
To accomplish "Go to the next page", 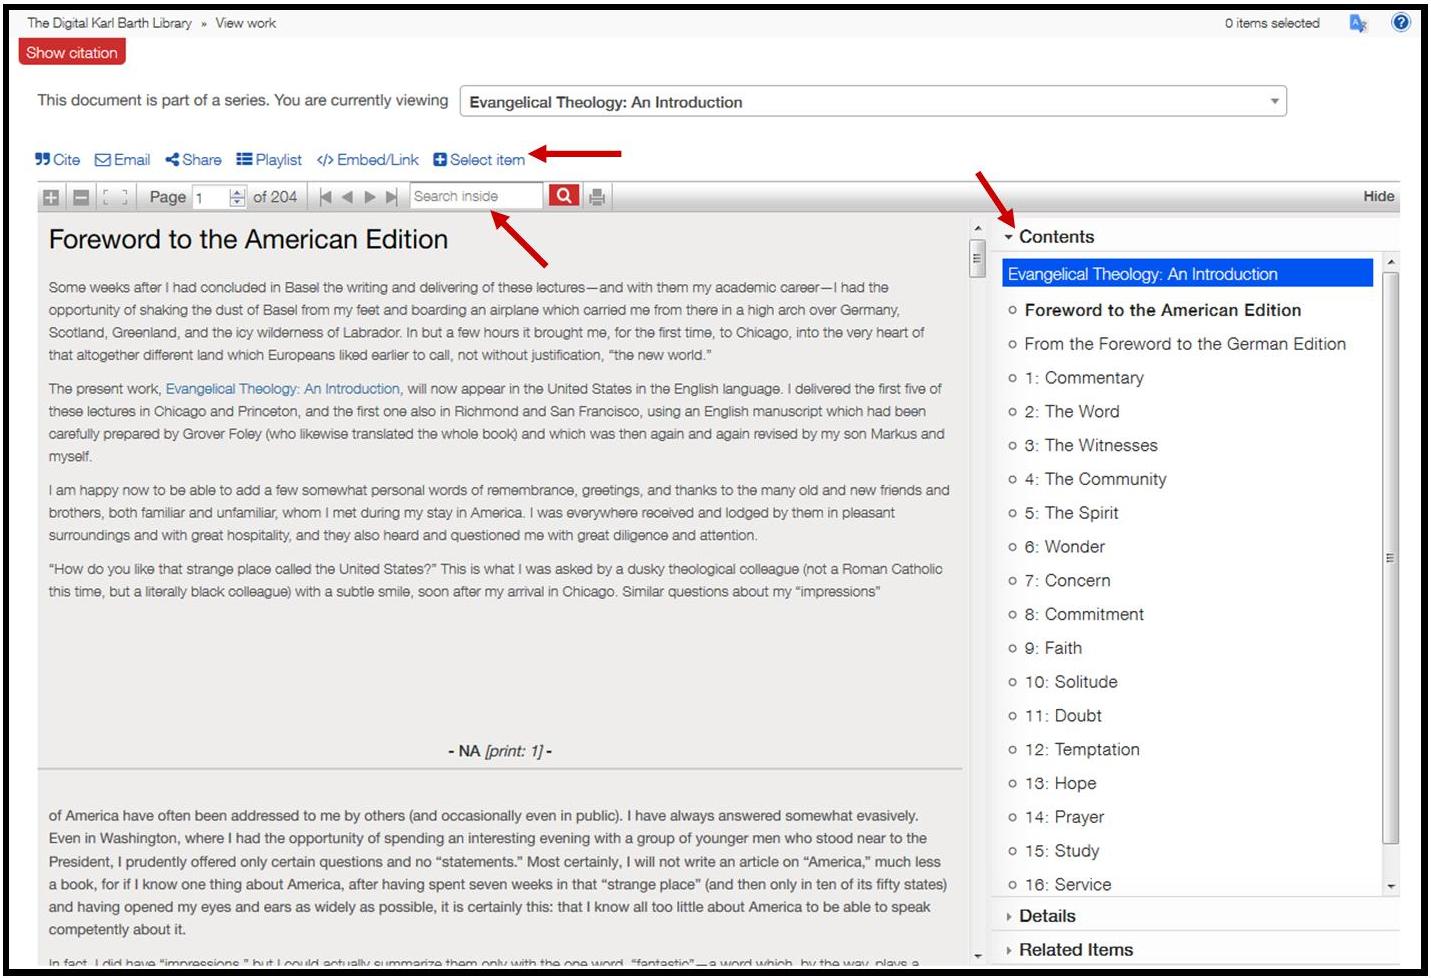I will coord(370,197).
